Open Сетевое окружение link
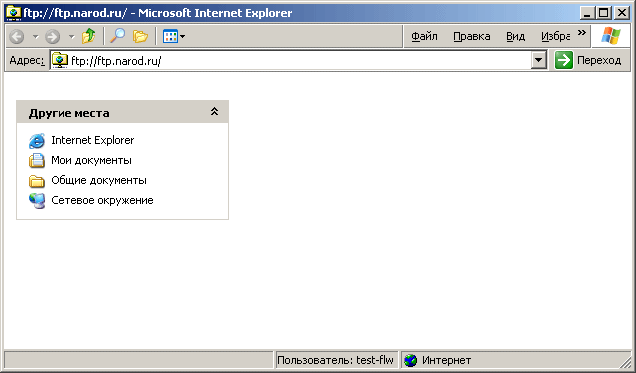Viewport: 636px width, 373px height. [x=102, y=200]
